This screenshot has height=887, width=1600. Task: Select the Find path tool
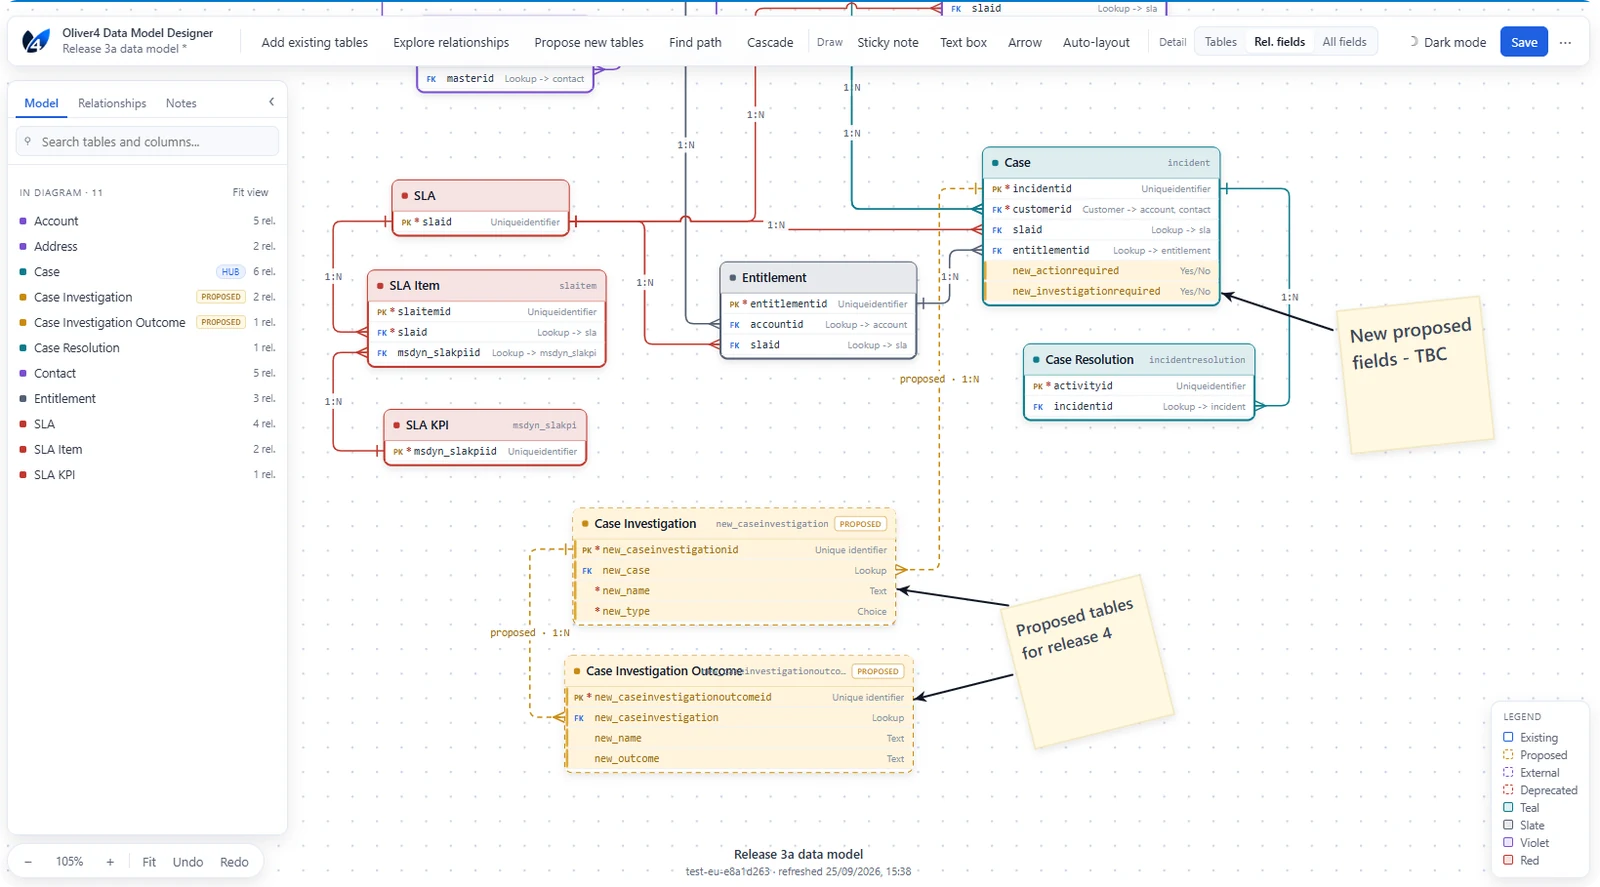[695, 42]
